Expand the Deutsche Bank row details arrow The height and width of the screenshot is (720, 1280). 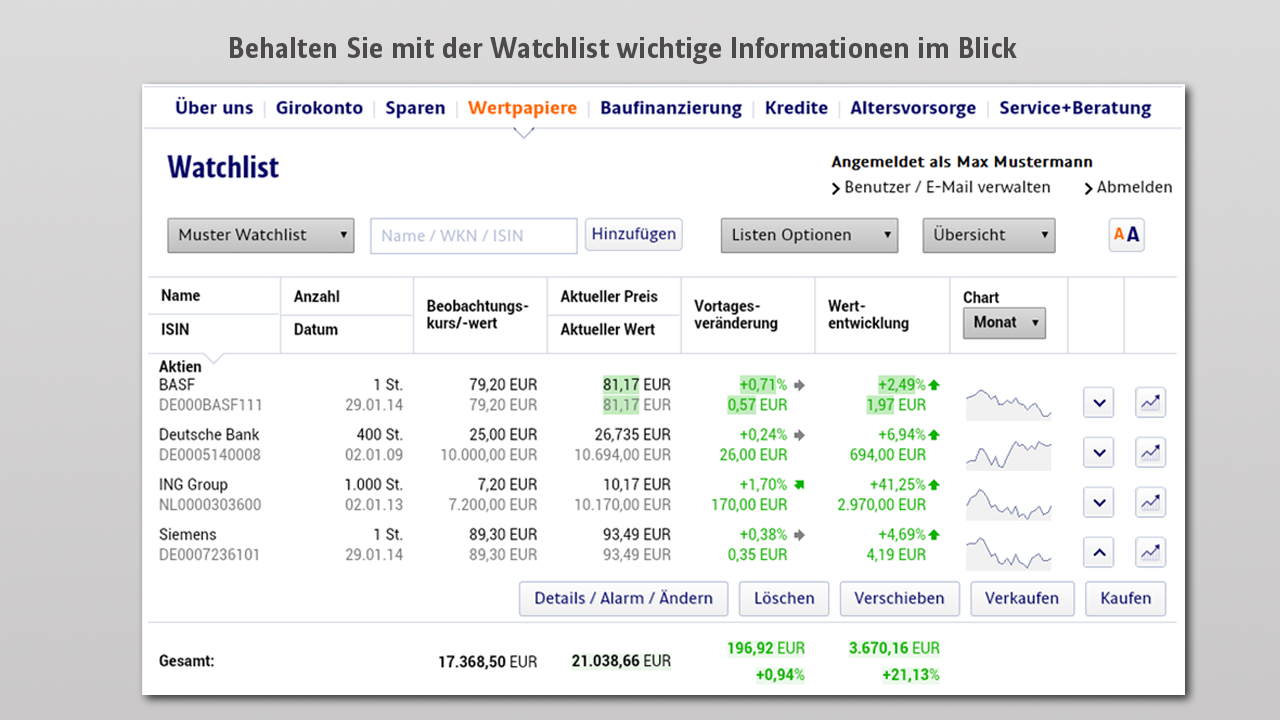tap(1099, 453)
